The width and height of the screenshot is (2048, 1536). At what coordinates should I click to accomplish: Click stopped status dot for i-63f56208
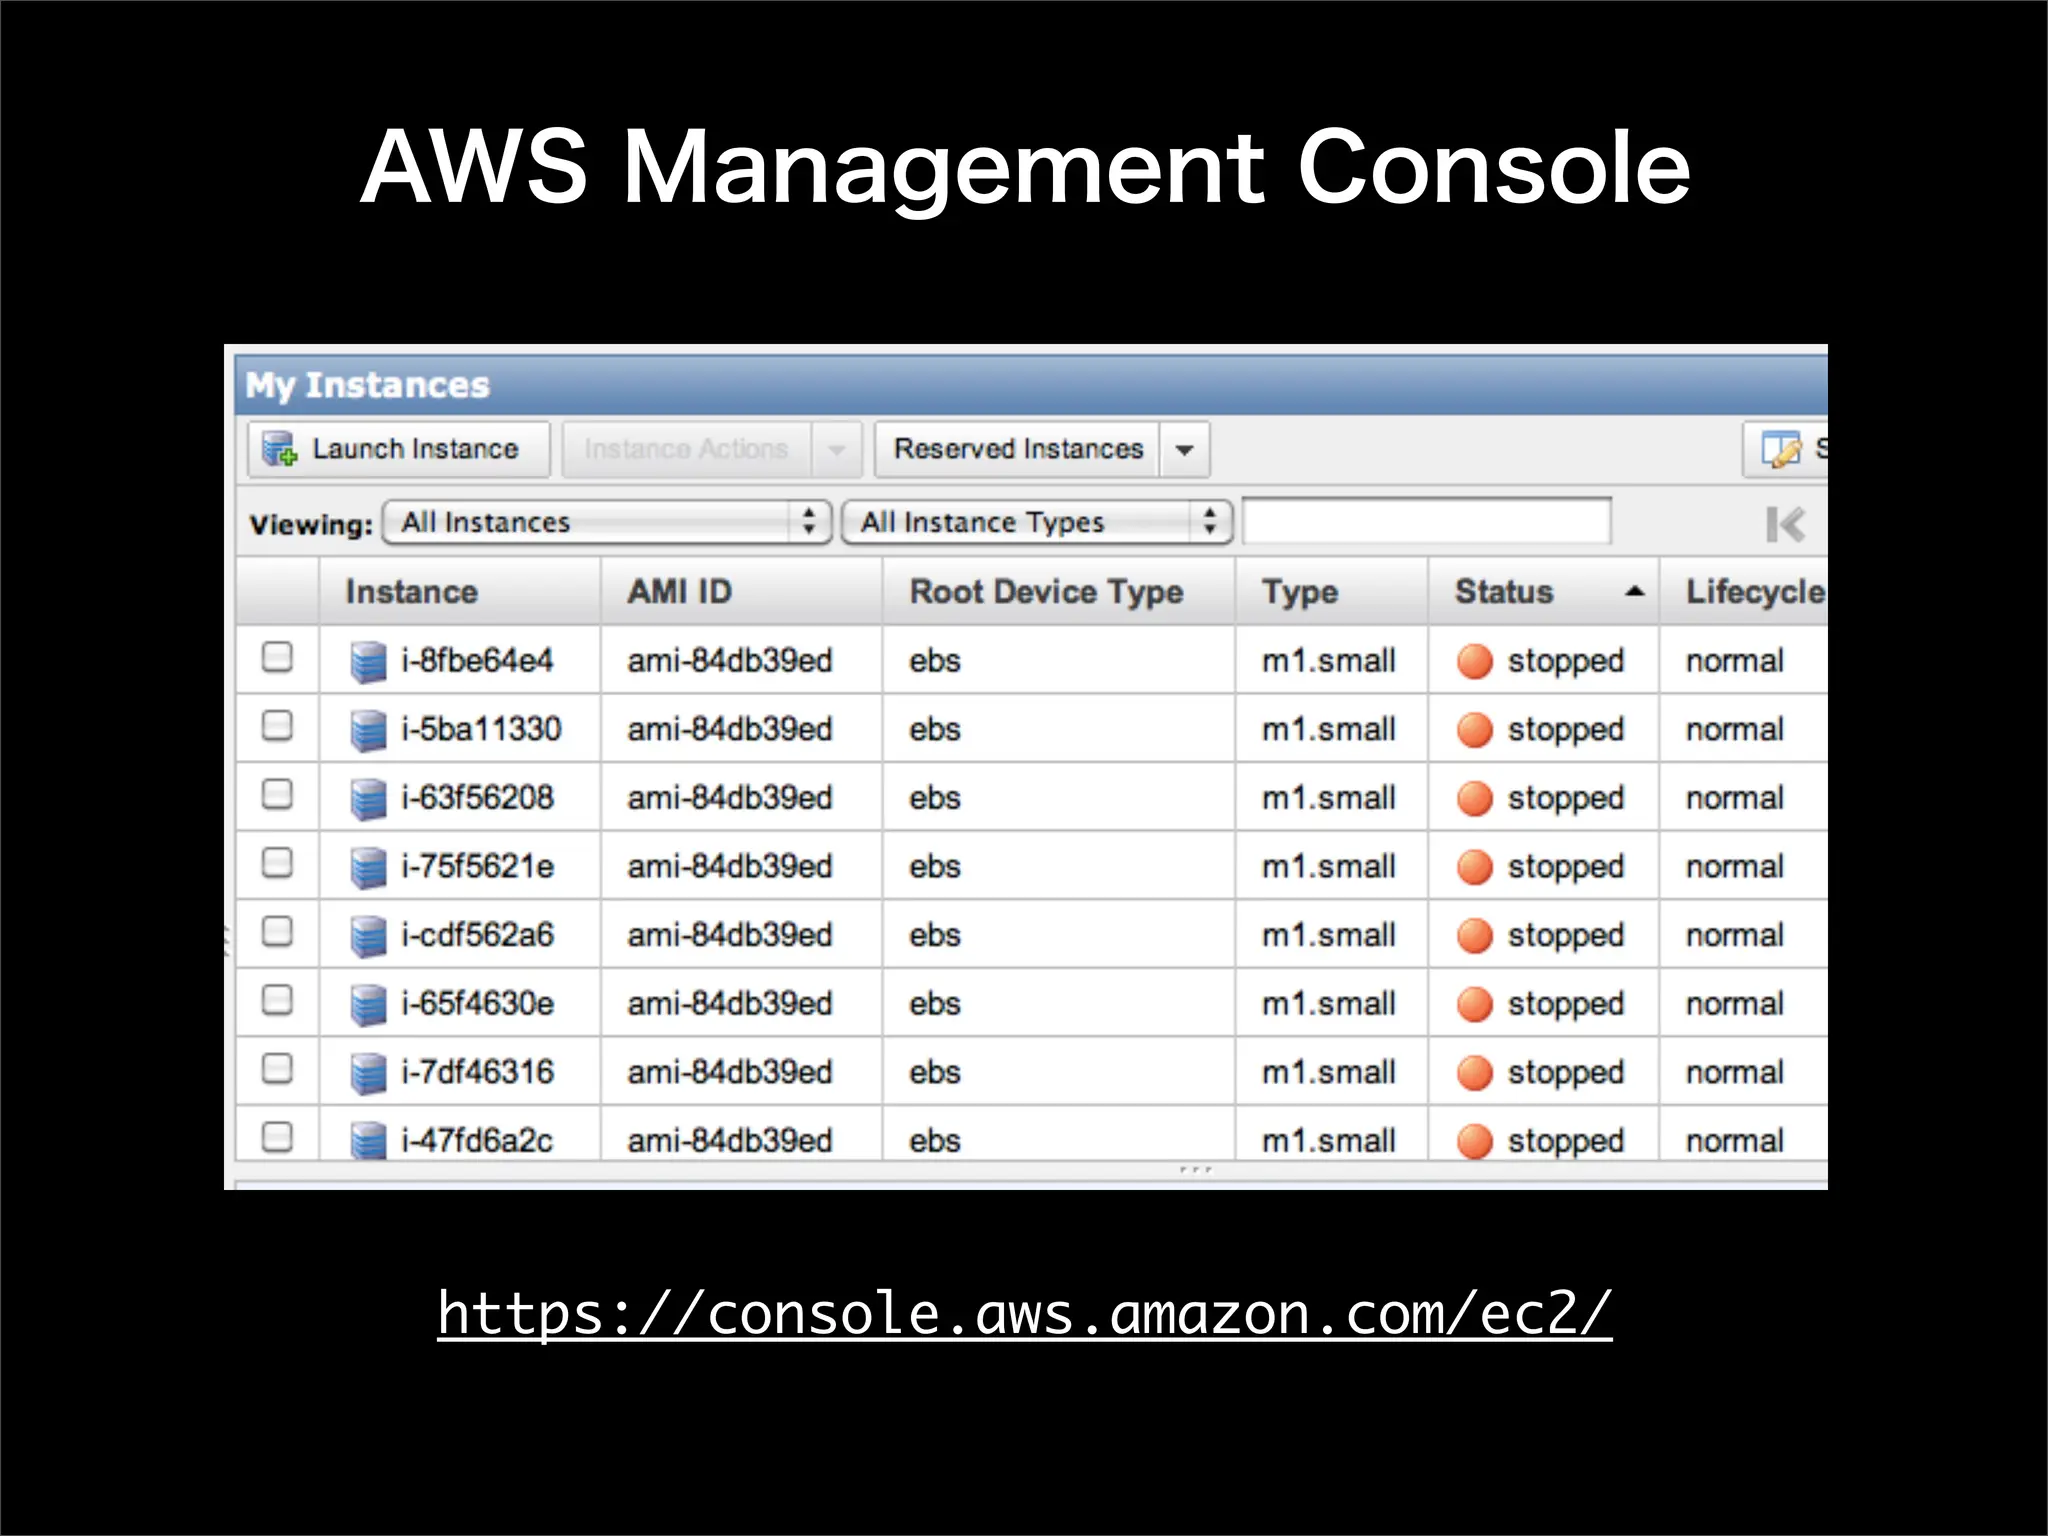[1475, 798]
